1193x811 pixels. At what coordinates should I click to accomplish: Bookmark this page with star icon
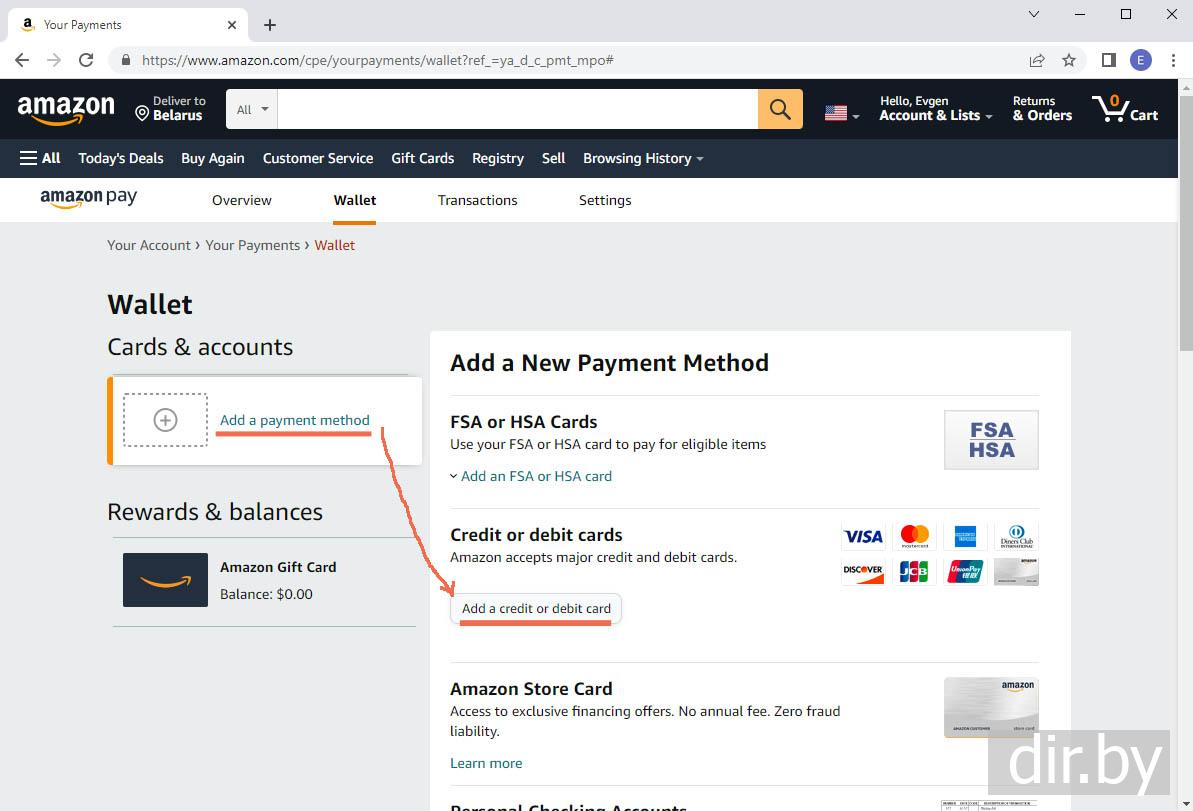[x=1069, y=60]
